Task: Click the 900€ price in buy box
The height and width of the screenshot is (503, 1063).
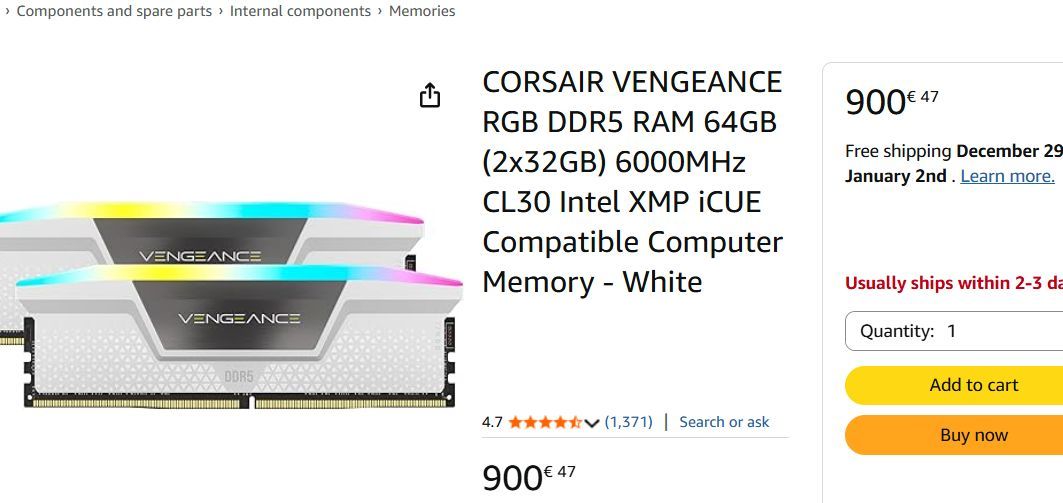Action: pyautogui.click(x=892, y=102)
